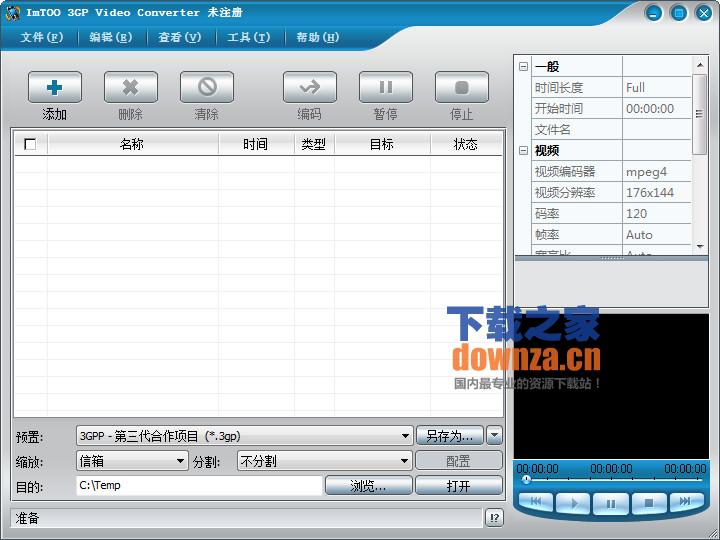Click the properties panel horizontal splitter grip
Viewport: 720px width, 540px height.
(x=612, y=259)
